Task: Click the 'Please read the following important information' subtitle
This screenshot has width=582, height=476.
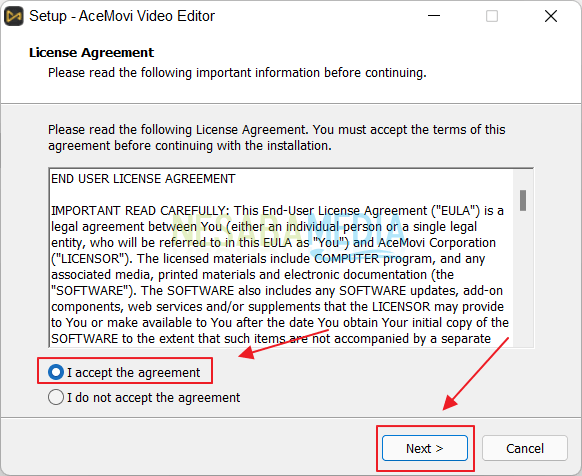Action: tap(237, 73)
